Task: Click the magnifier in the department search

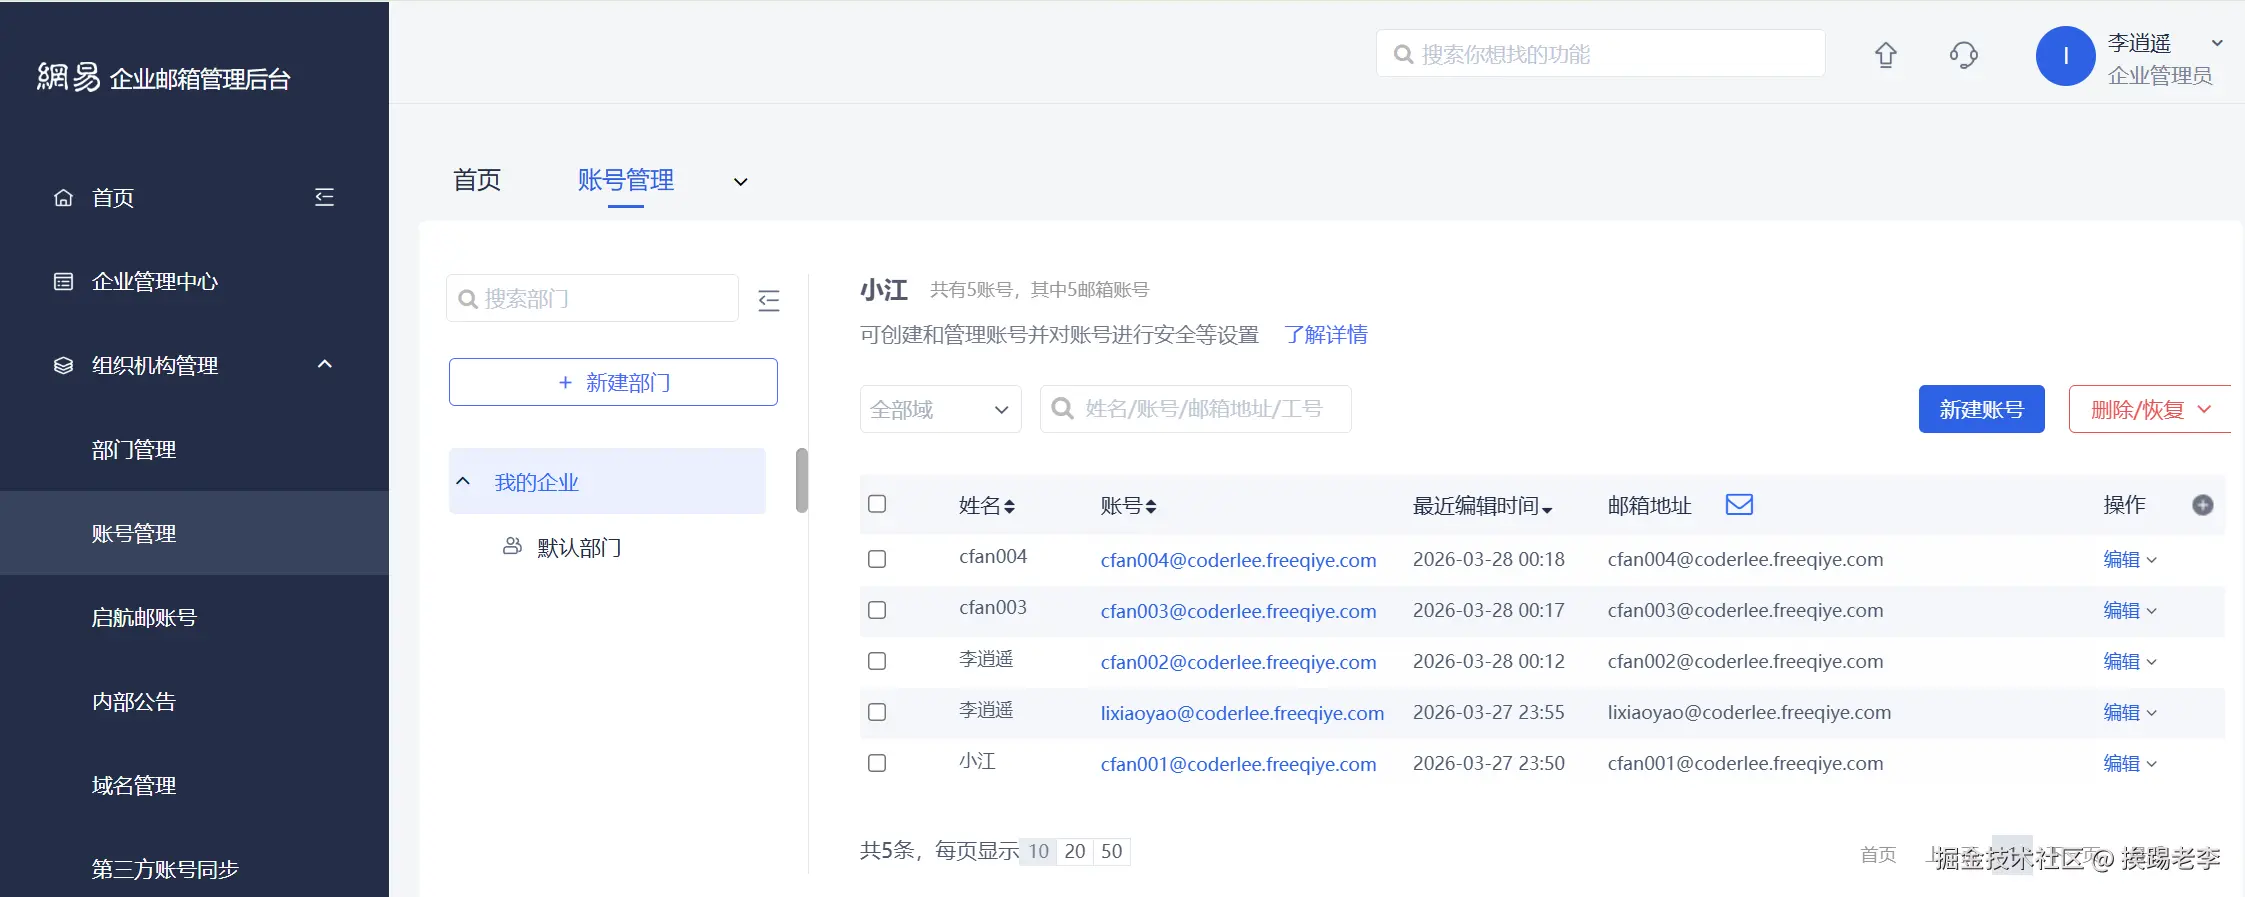Action: 467,299
